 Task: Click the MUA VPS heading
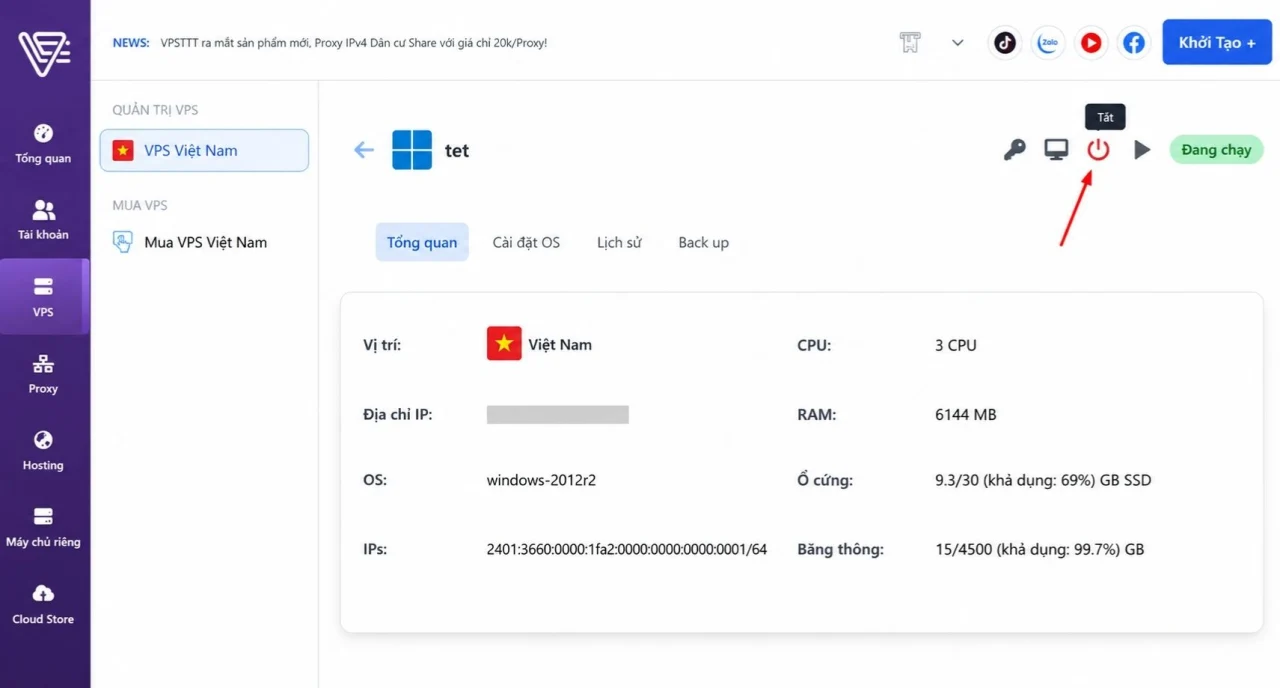140,205
